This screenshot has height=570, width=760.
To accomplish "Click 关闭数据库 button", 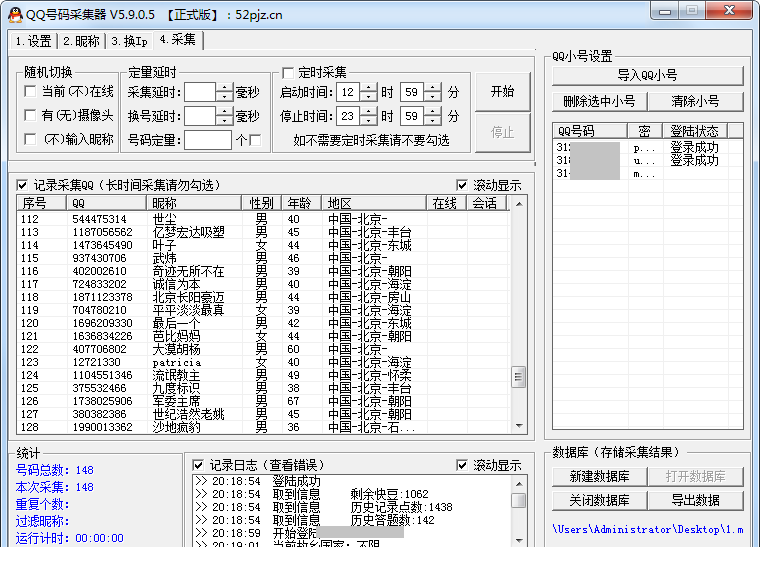I will [x=600, y=500].
